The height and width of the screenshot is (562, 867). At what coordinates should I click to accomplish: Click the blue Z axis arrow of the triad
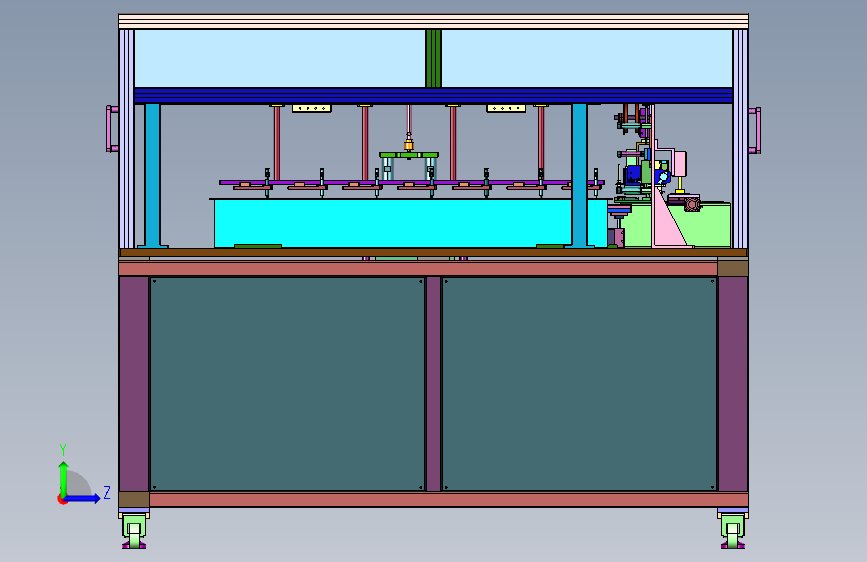pyautogui.click(x=83, y=498)
